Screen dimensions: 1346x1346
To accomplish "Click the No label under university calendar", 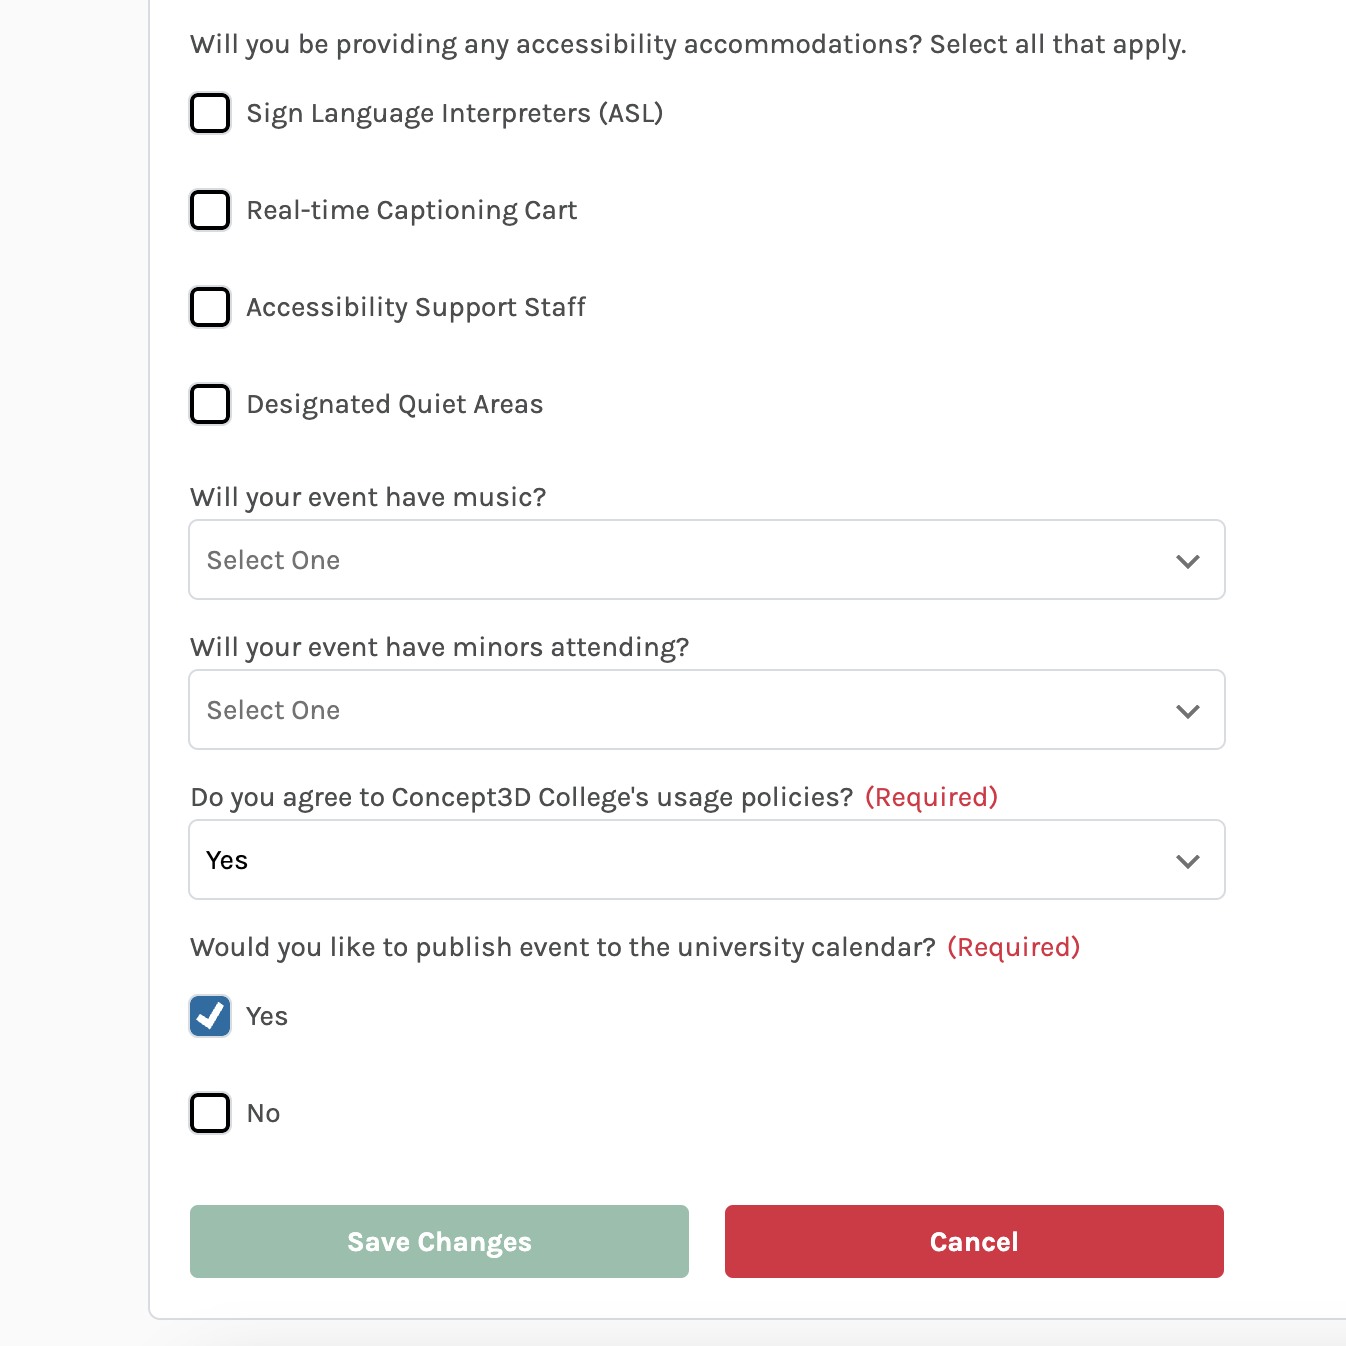I will coord(263,1113).
